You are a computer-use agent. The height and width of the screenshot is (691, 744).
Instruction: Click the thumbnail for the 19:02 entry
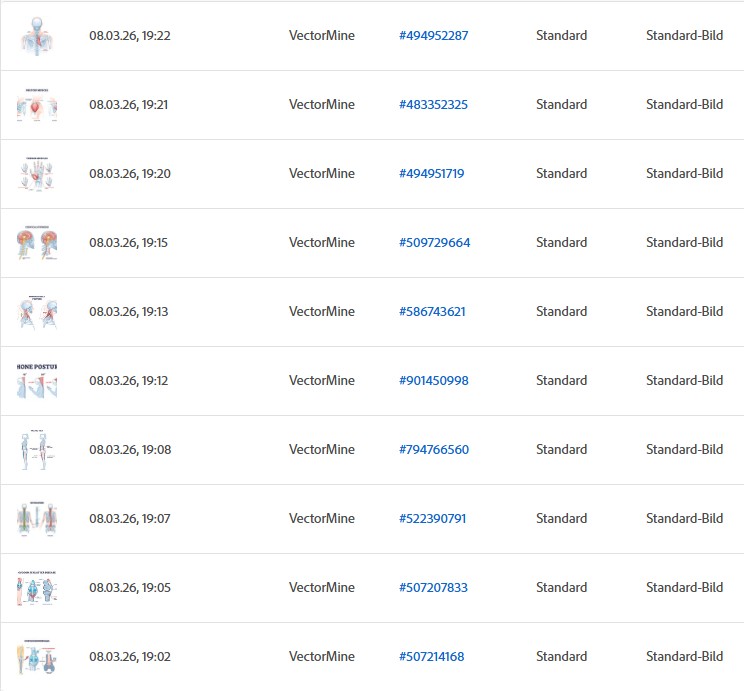(36, 657)
